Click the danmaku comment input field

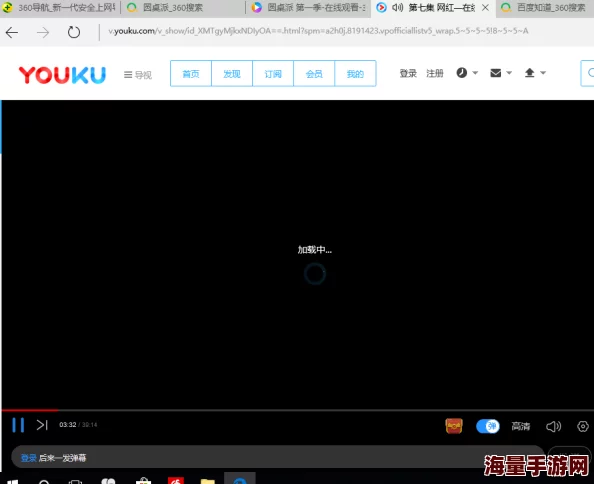[277, 458]
